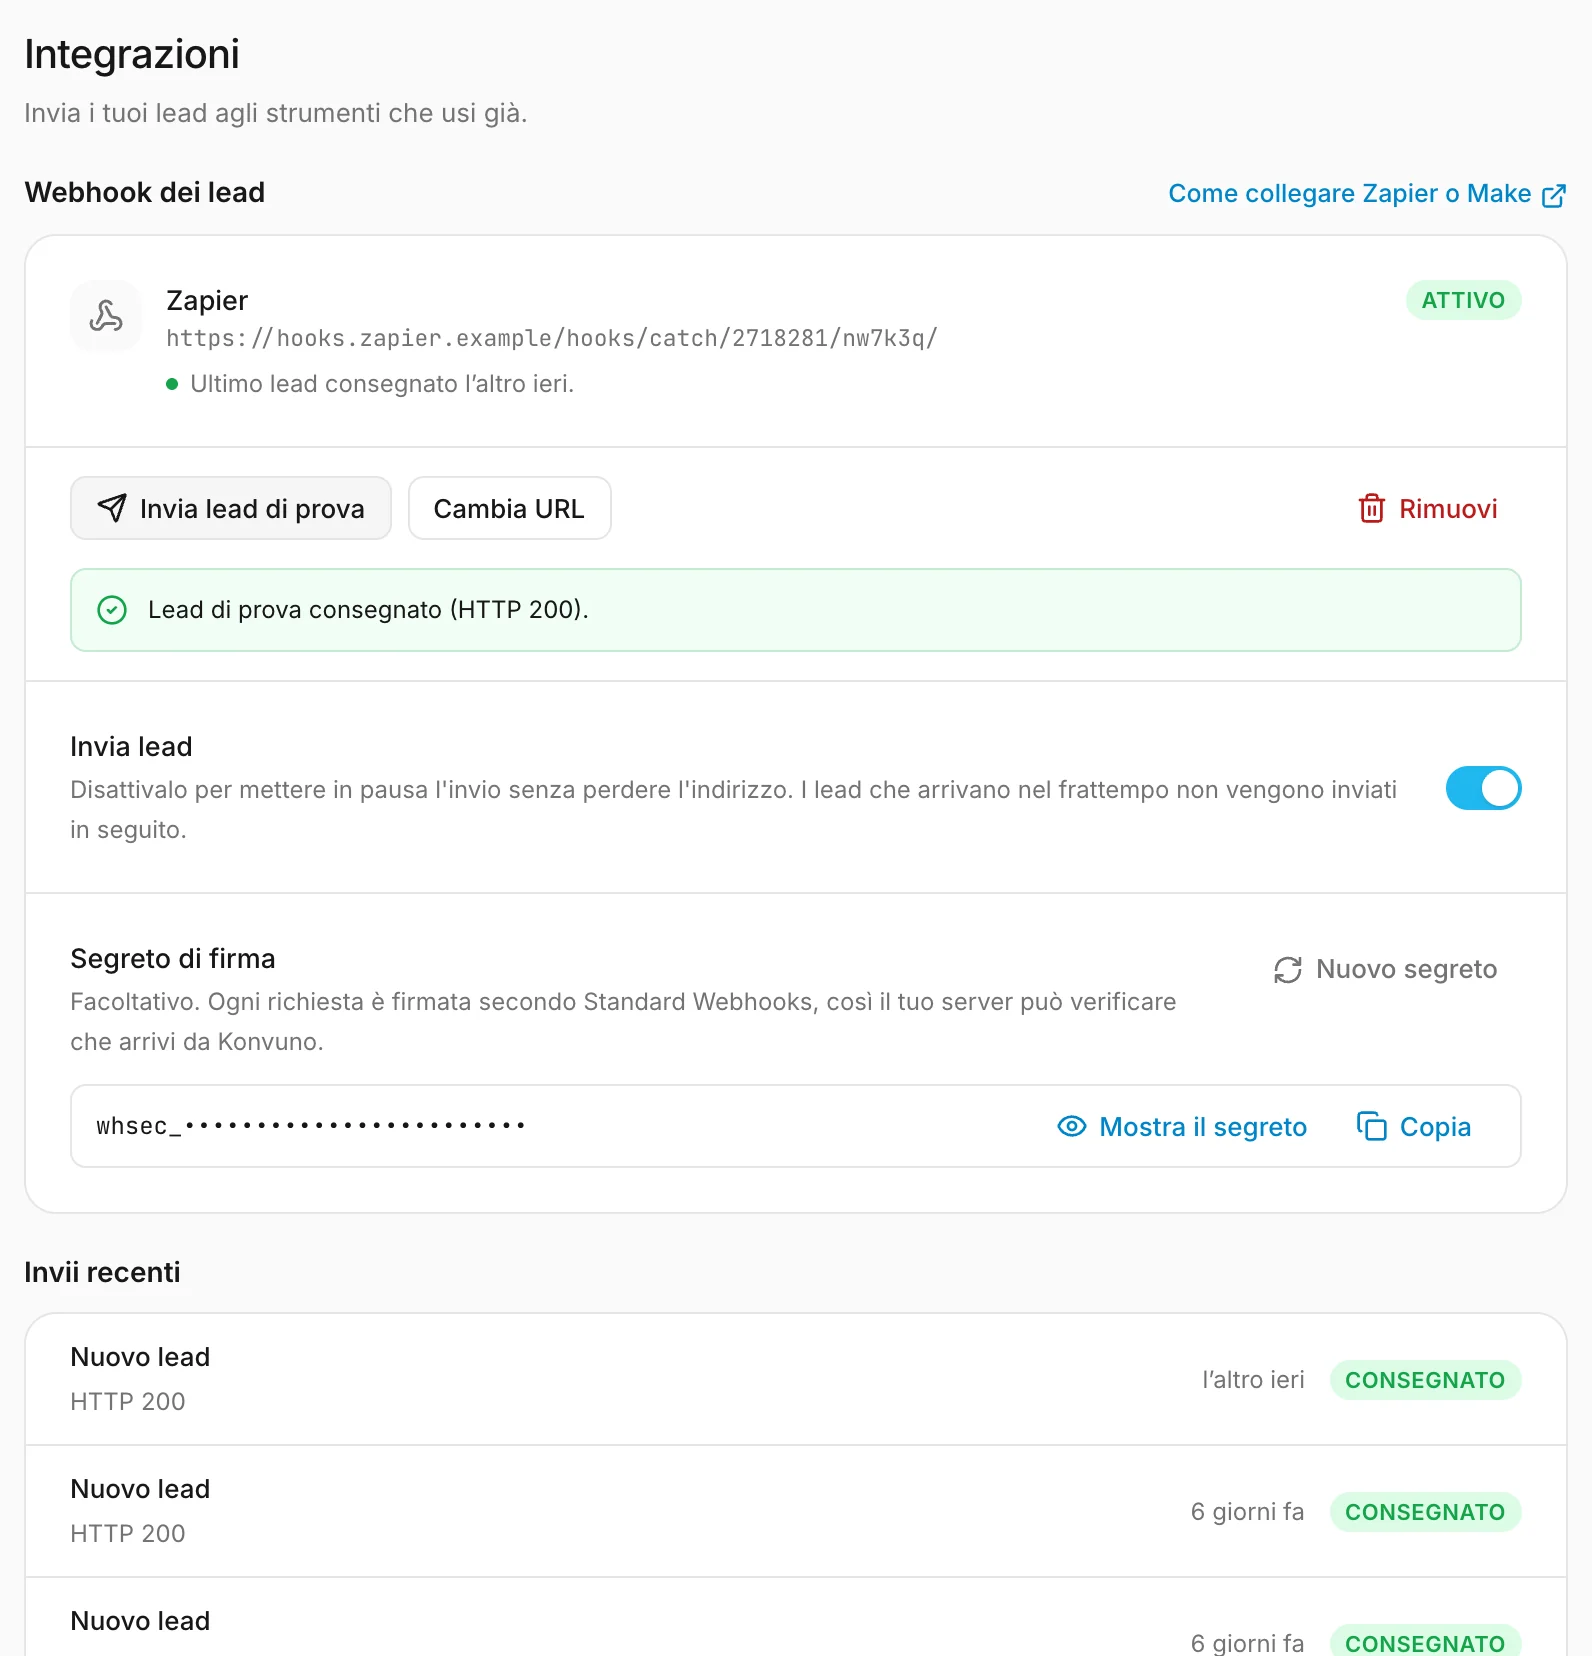Click the Invii recenti heading

(102, 1272)
